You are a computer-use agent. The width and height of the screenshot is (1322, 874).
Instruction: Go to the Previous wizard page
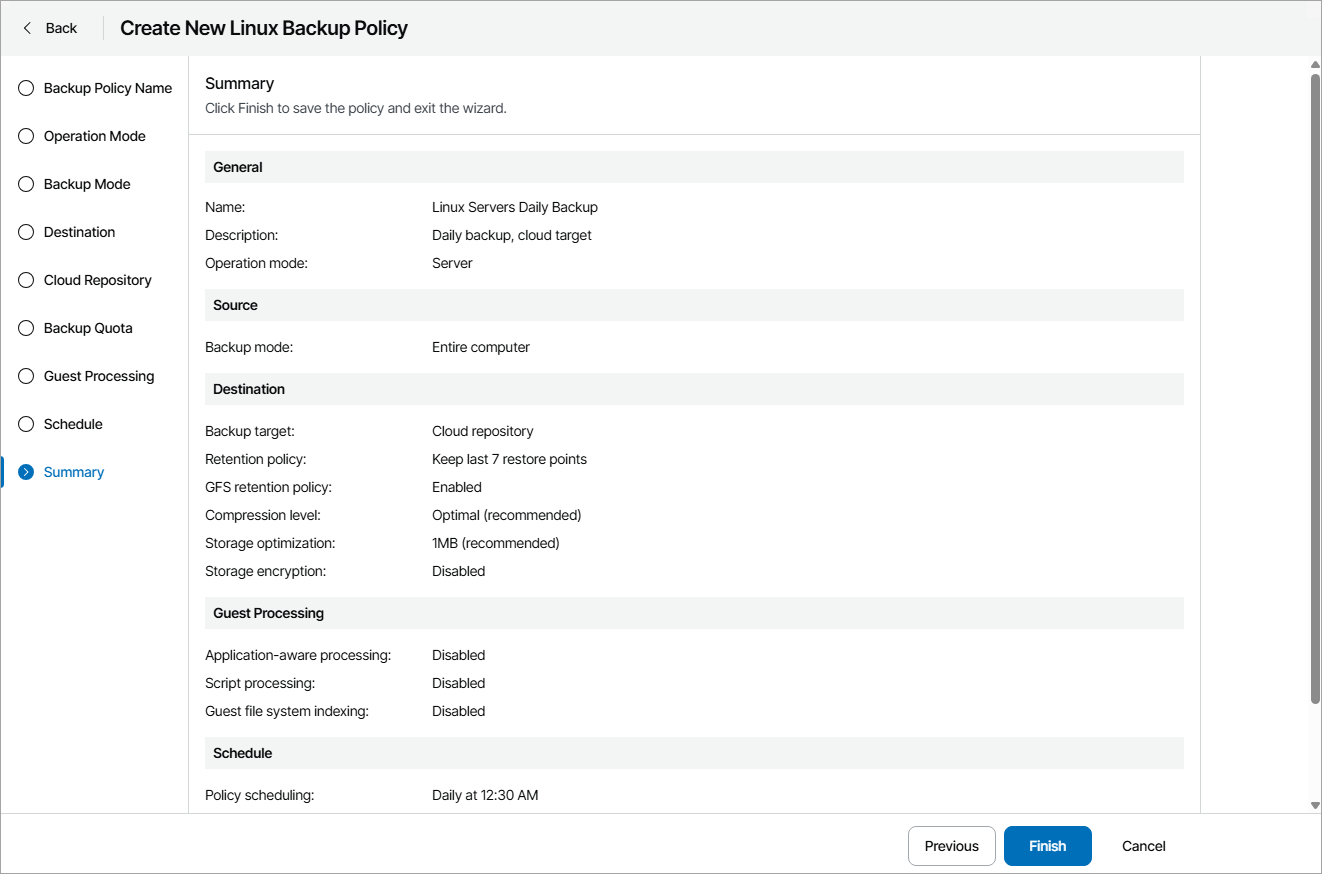[951, 846]
